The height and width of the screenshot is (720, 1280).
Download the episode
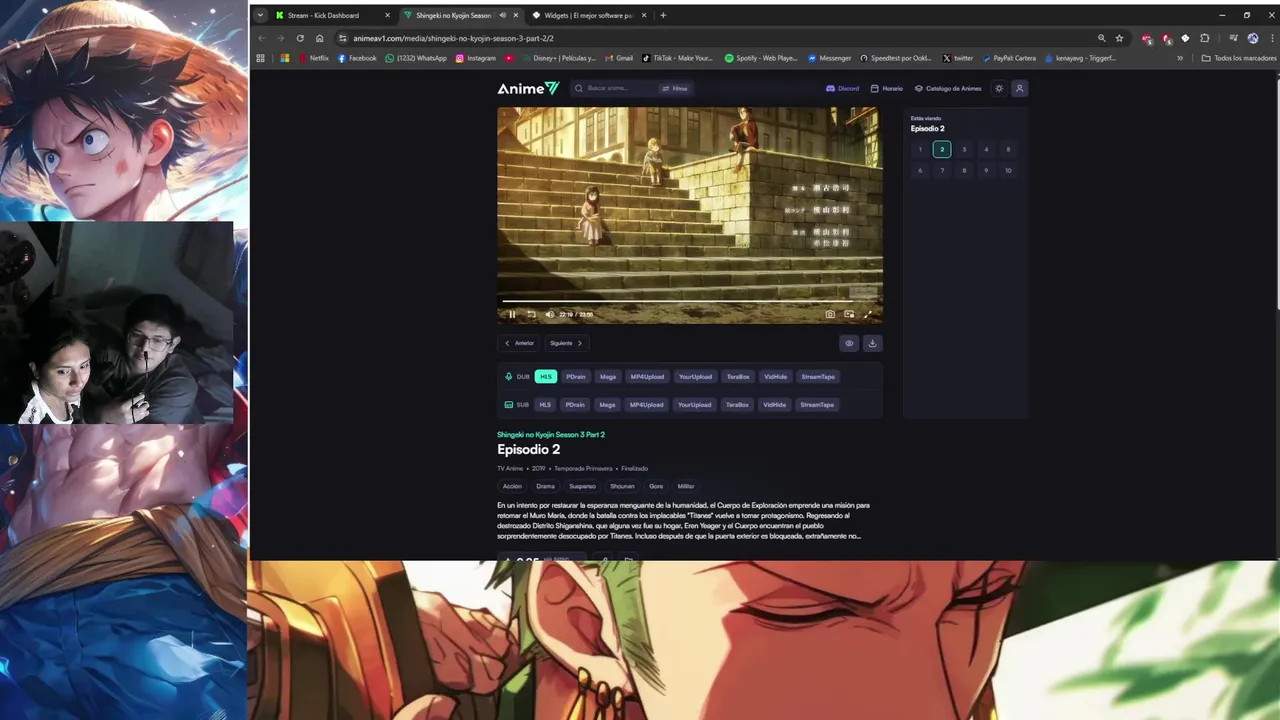(872, 343)
